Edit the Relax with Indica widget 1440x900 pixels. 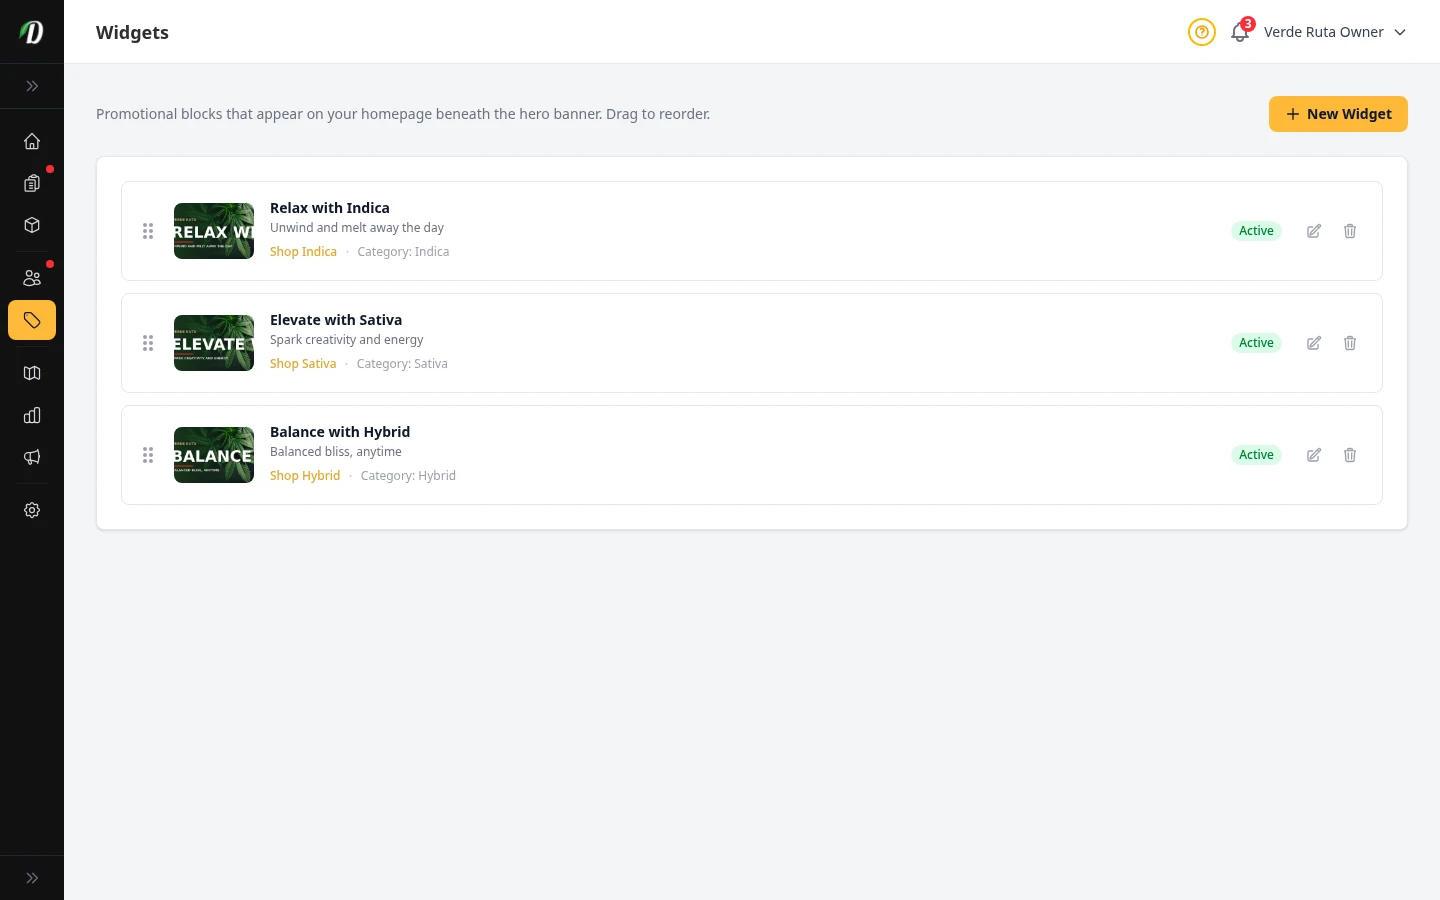click(1314, 231)
